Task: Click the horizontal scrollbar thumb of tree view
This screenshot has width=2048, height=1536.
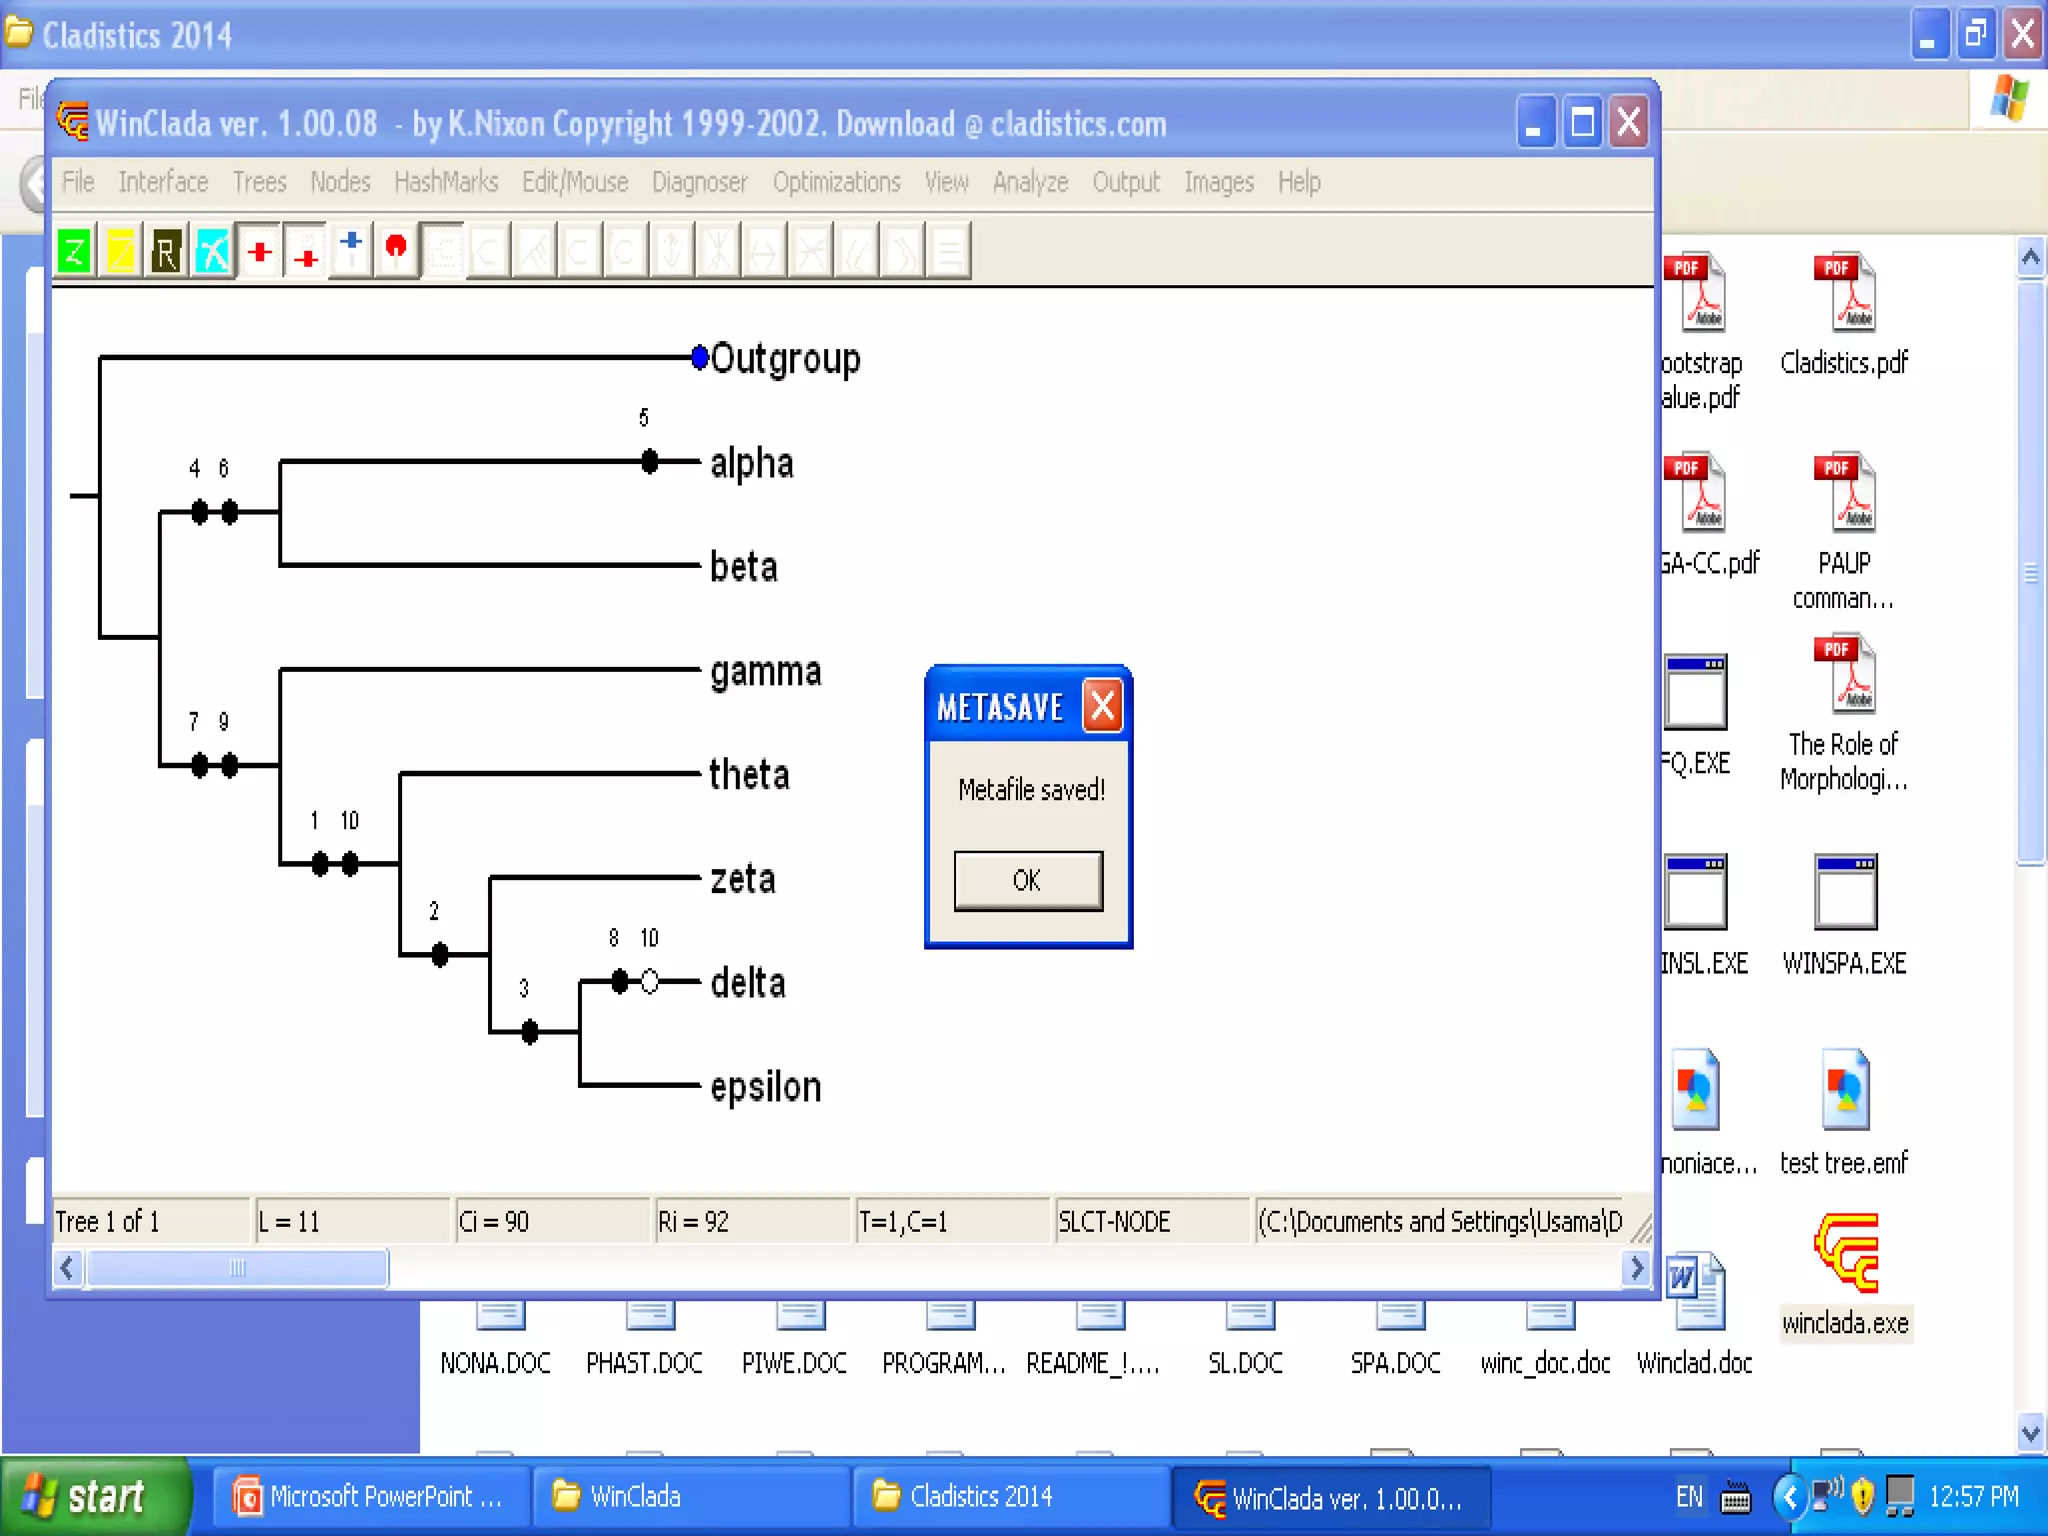Action: pyautogui.click(x=237, y=1268)
